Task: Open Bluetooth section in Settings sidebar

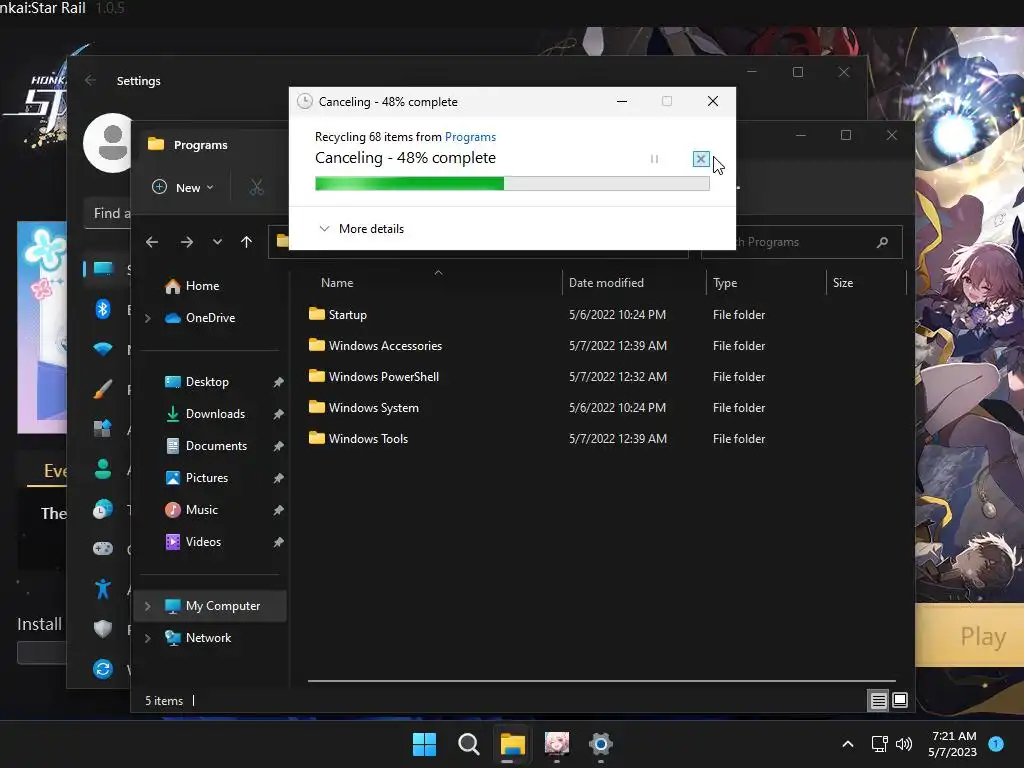Action: click(103, 309)
